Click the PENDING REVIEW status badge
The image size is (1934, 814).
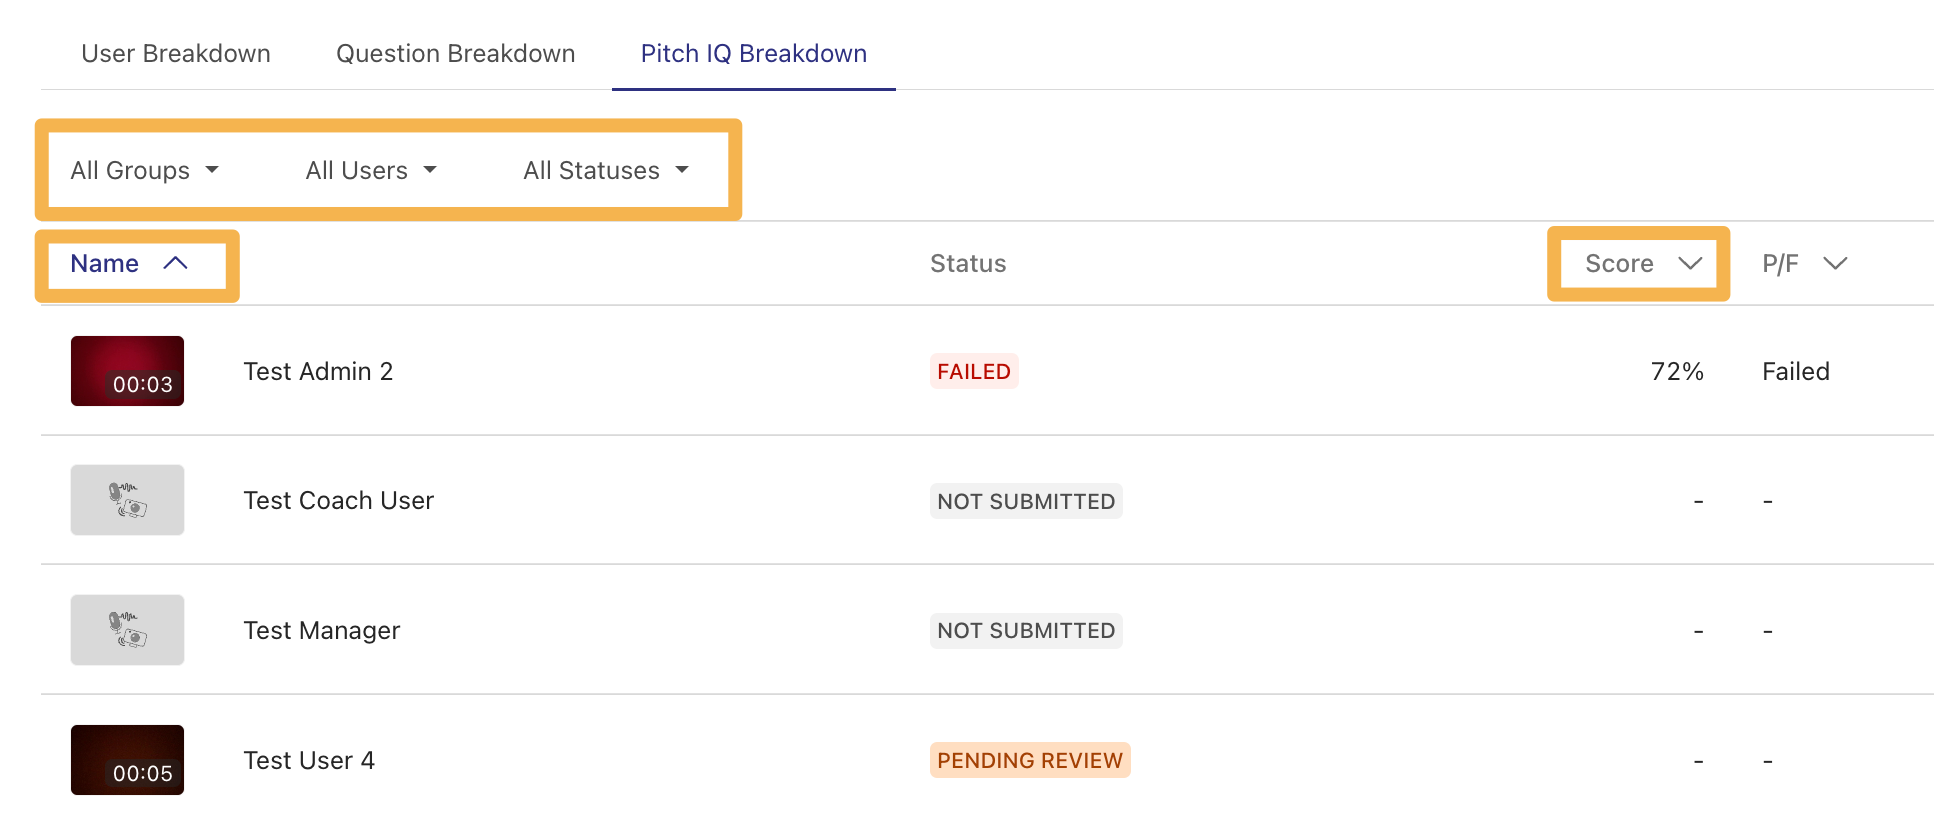(x=1030, y=761)
